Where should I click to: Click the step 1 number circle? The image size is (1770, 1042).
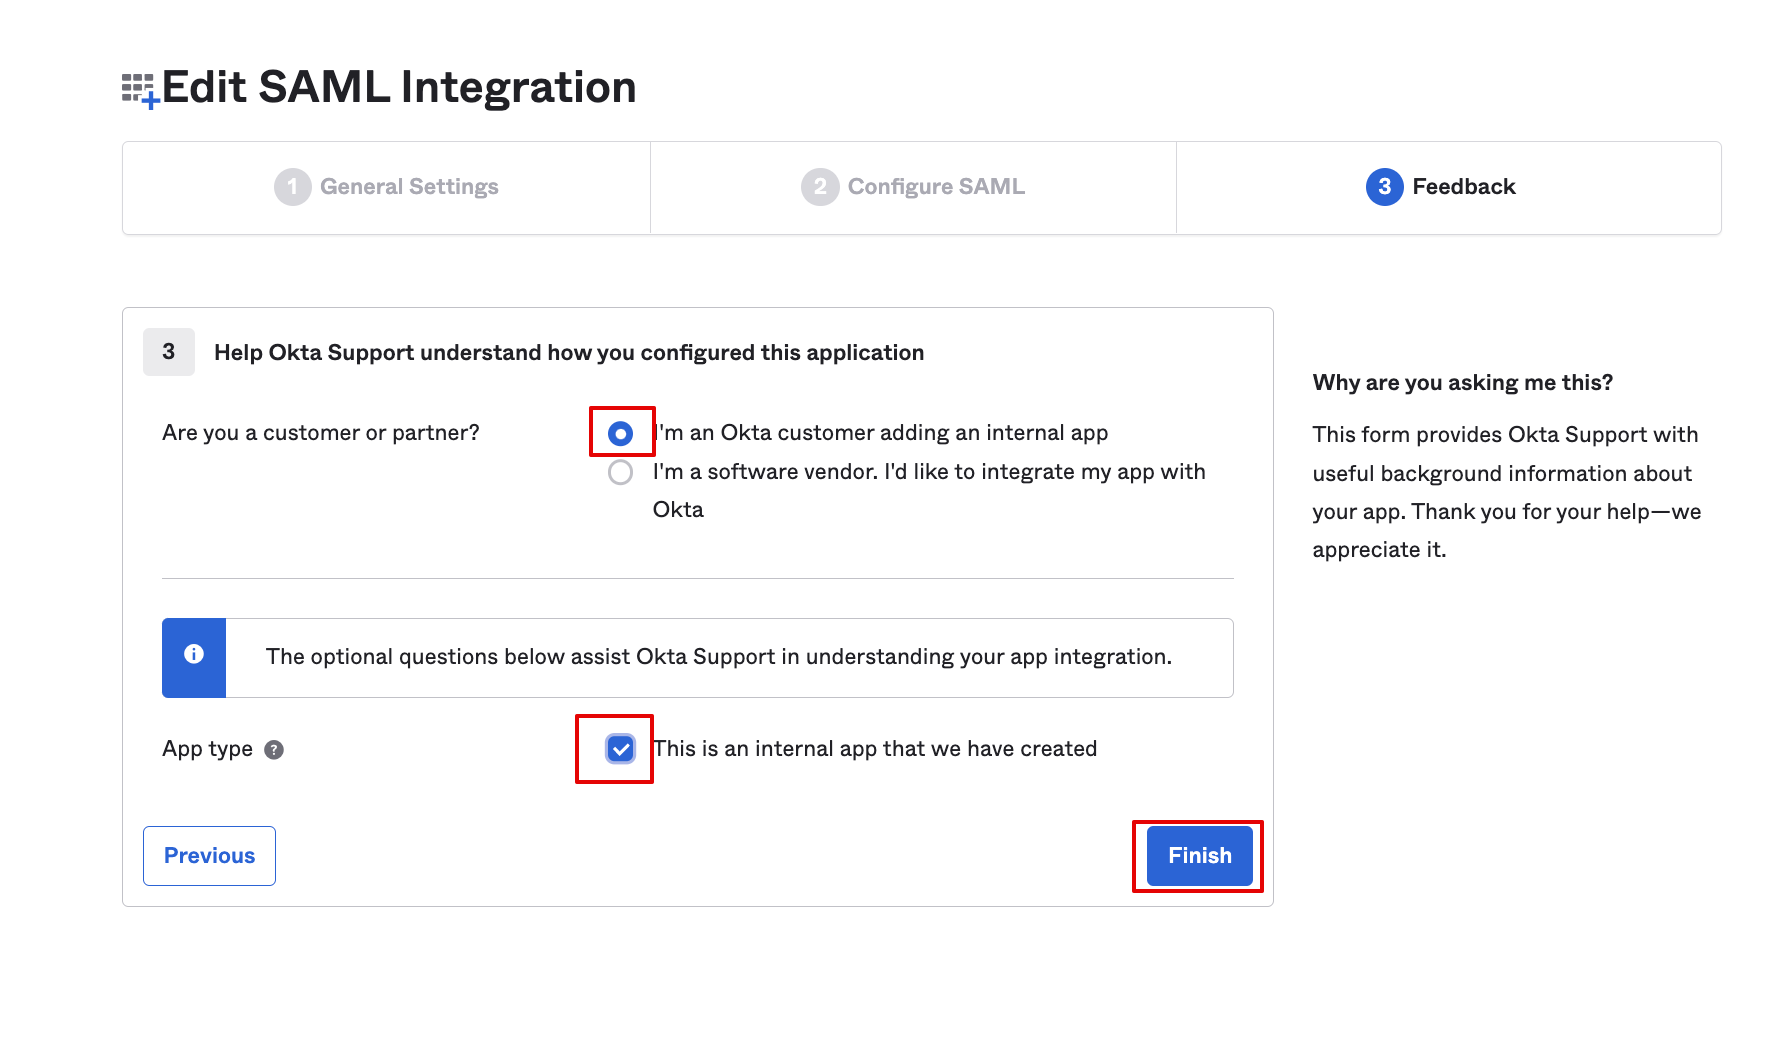(292, 187)
